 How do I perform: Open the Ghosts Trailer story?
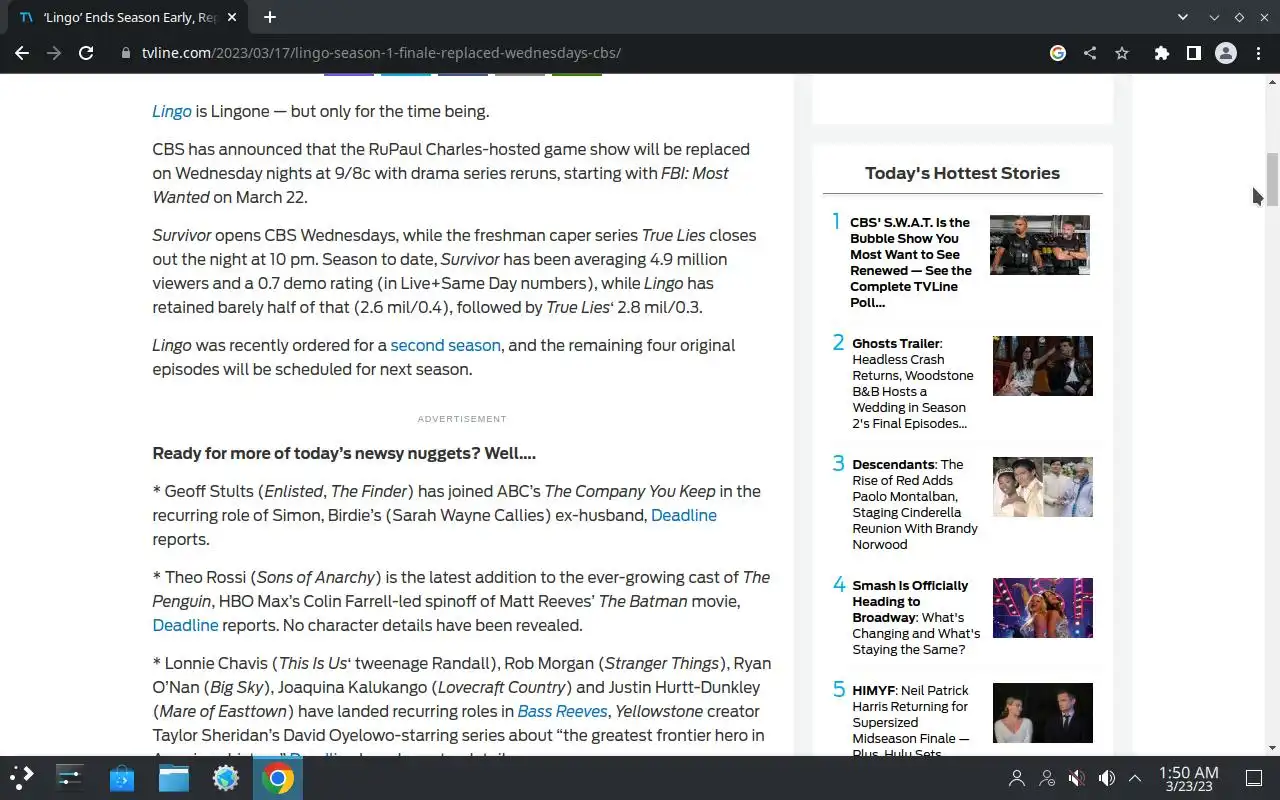click(913, 383)
